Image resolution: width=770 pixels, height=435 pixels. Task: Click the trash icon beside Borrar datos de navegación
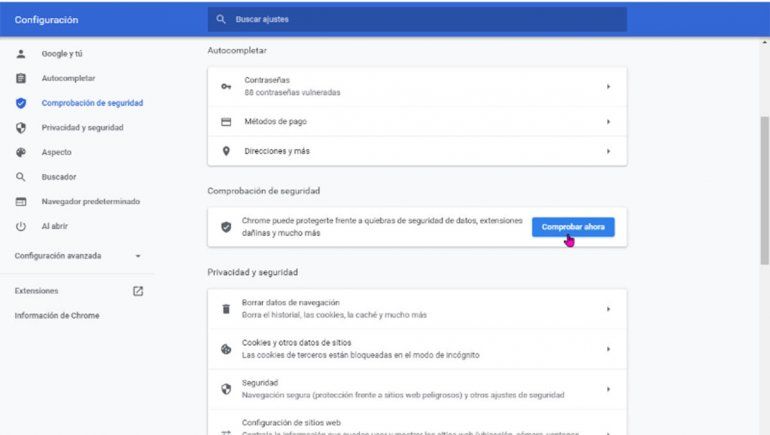225,309
